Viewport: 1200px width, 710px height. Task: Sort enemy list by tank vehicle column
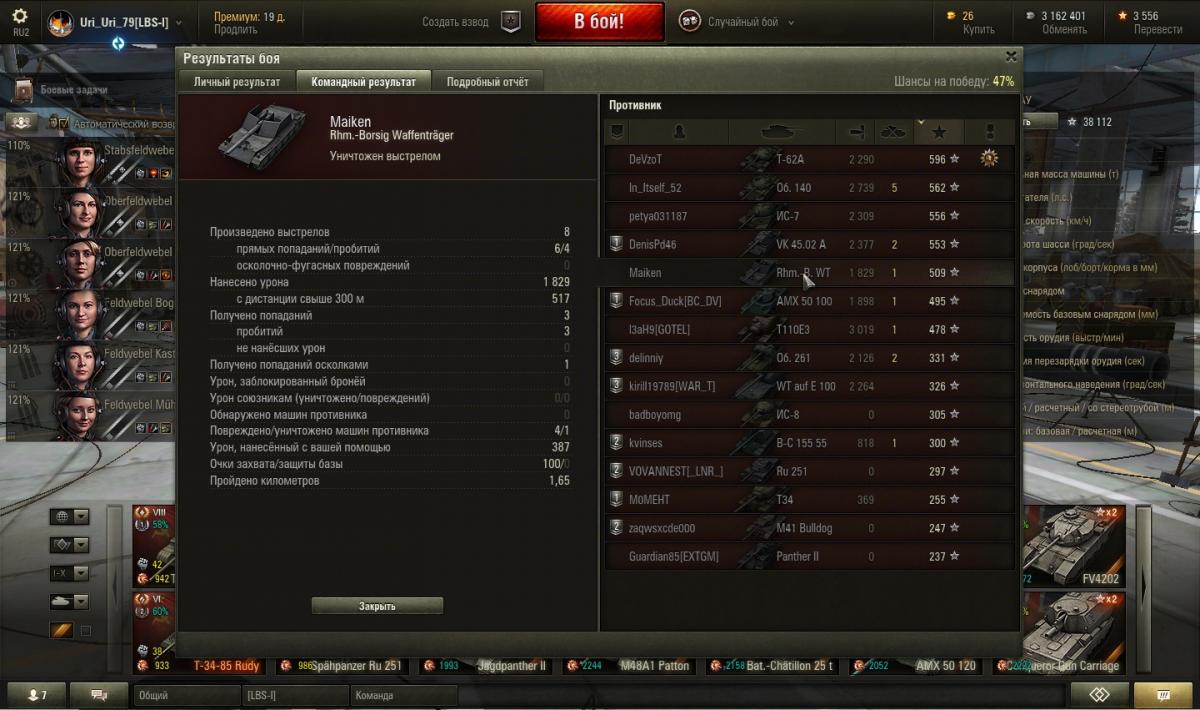782,131
